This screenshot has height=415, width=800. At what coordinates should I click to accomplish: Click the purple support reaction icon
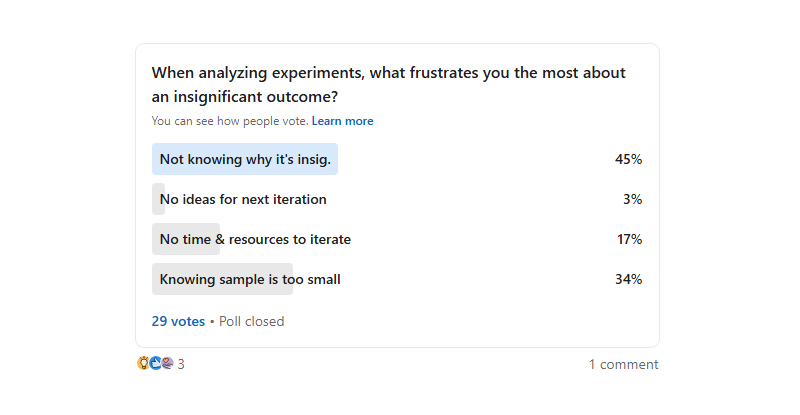click(167, 363)
